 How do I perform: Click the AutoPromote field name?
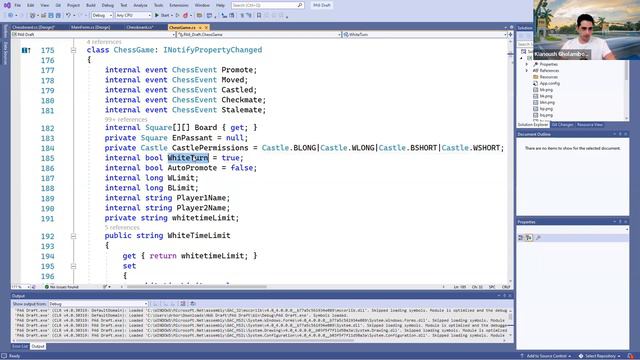(192, 168)
